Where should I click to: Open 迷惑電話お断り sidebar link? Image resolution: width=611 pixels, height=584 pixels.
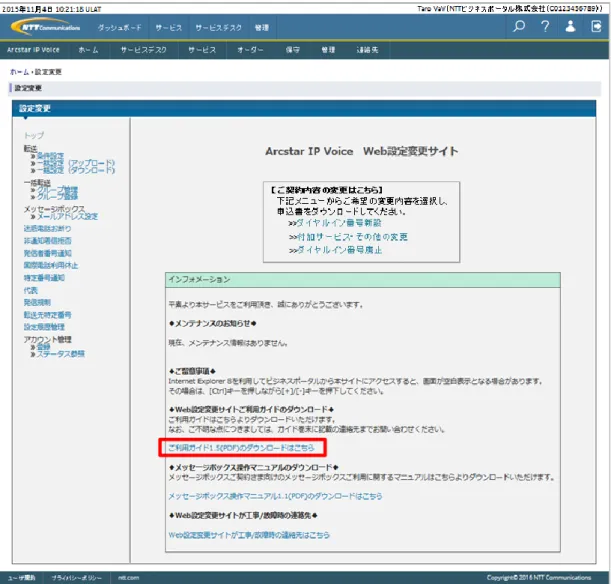(48, 228)
